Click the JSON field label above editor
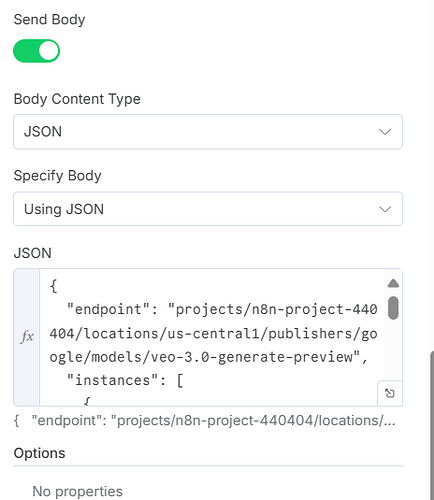This screenshot has width=434, height=500. click(32, 253)
